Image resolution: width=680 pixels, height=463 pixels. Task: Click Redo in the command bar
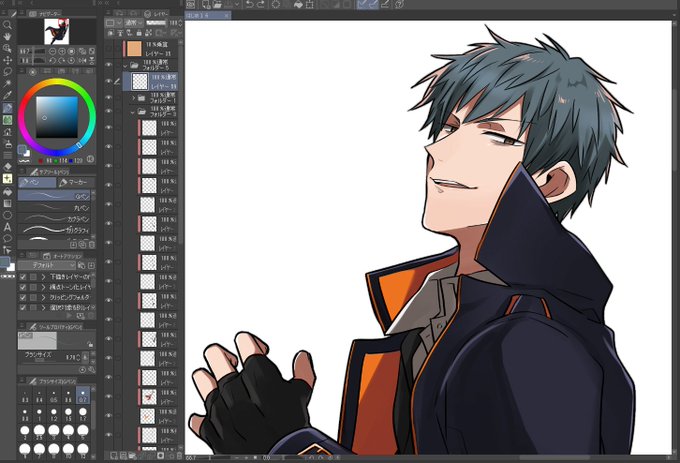[x=260, y=4]
